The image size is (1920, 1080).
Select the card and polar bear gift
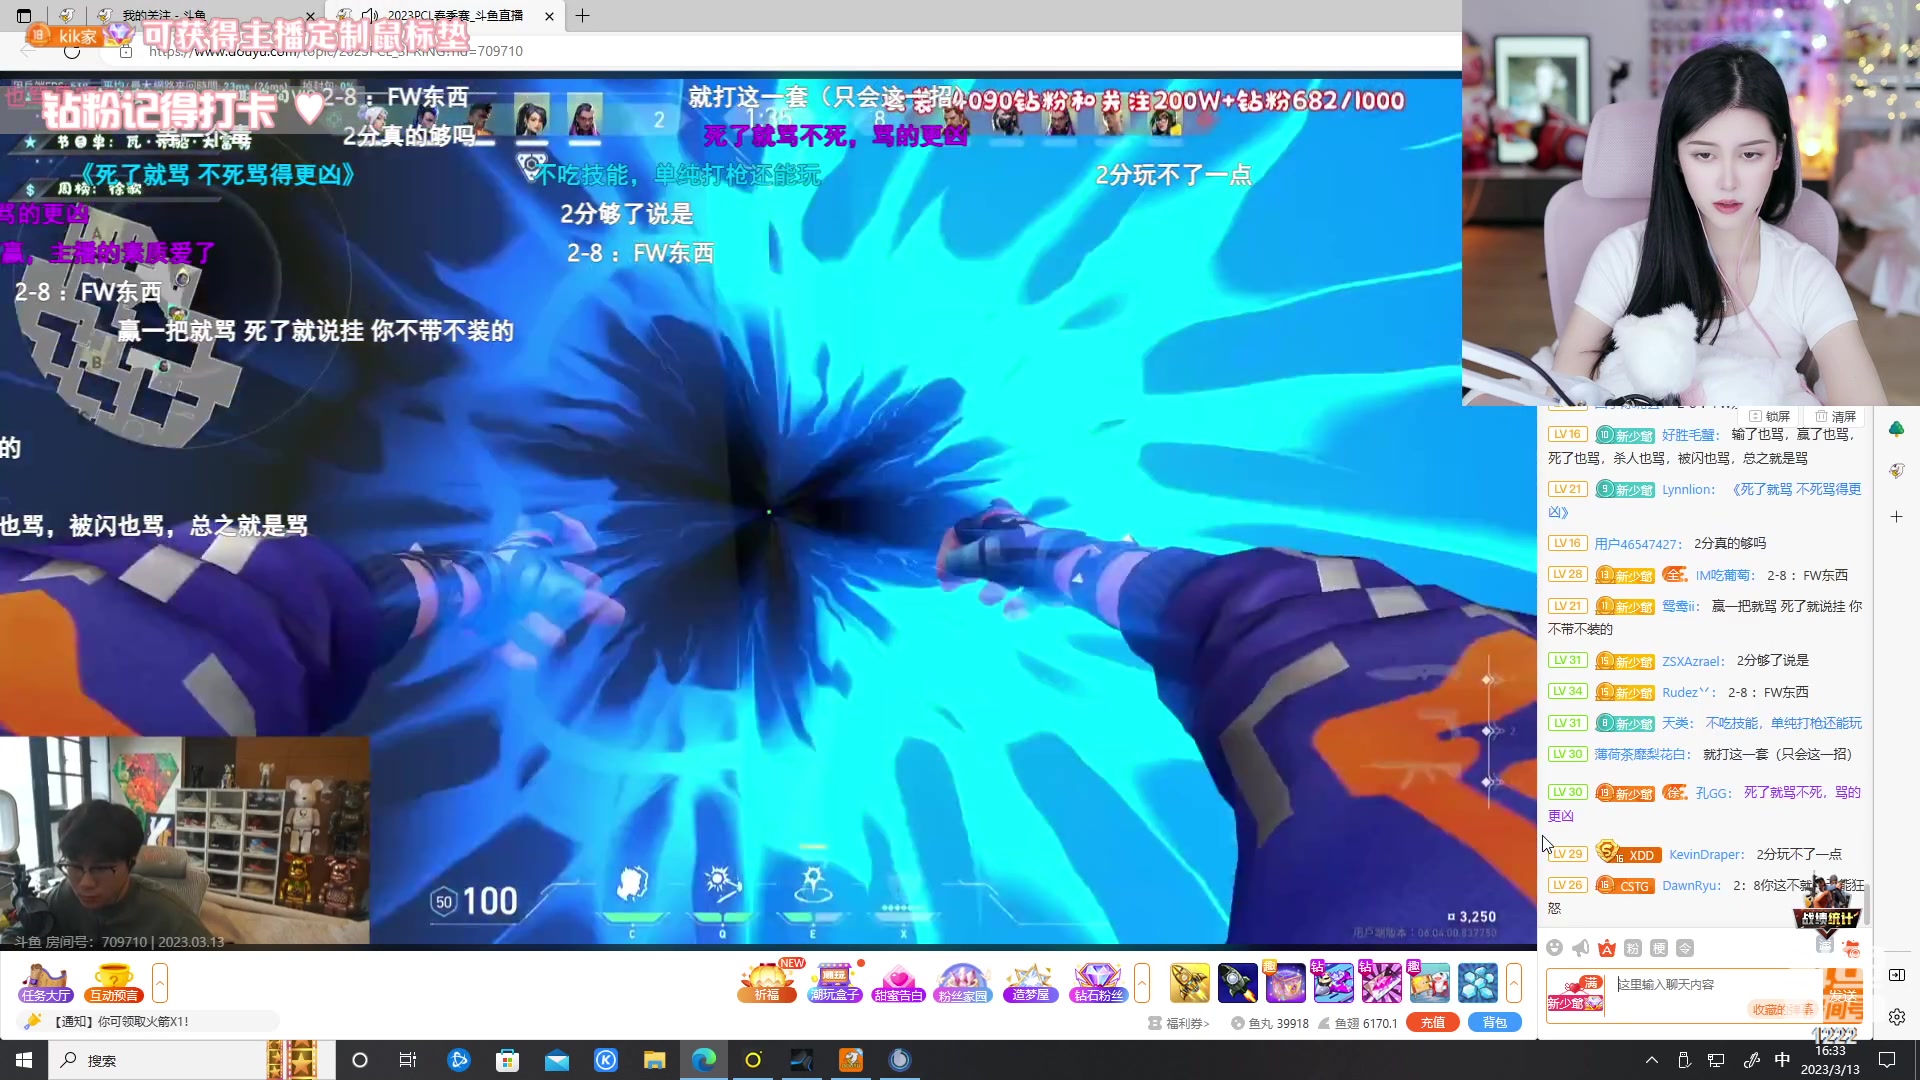tap(1429, 982)
